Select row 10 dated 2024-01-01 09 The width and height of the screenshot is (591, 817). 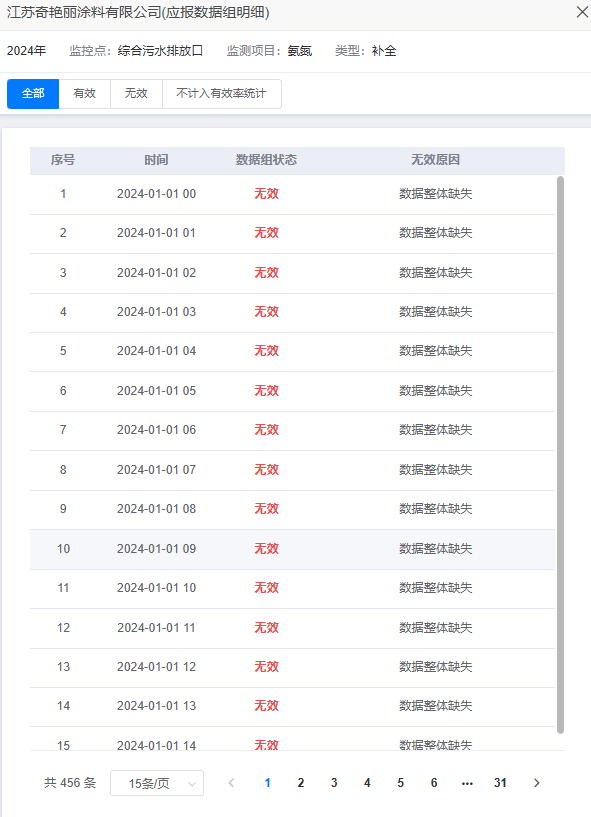click(293, 549)
